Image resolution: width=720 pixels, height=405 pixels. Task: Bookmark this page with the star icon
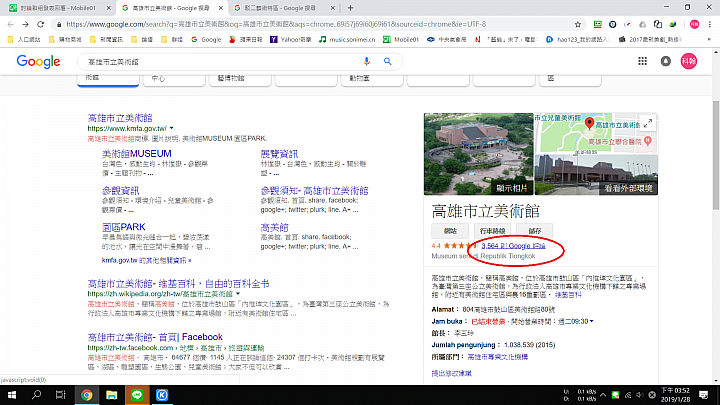pyautogui.click(x=578, y=24)
